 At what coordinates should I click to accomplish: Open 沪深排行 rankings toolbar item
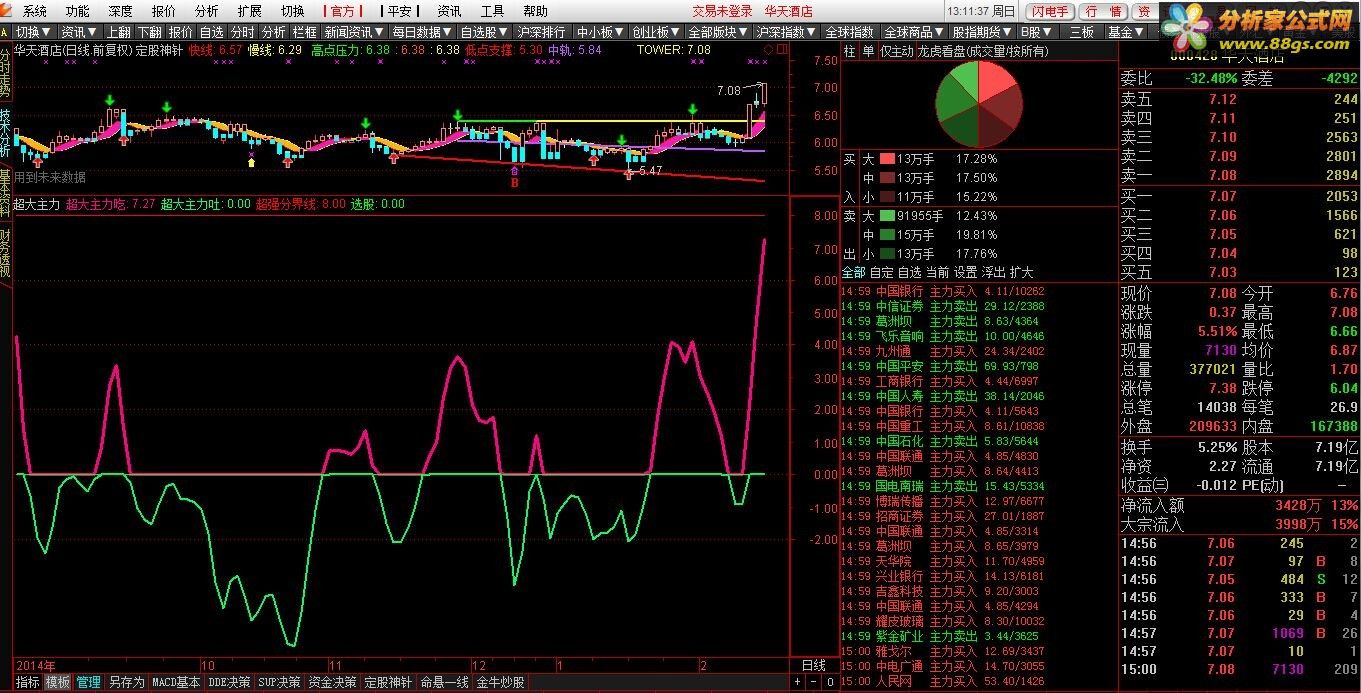[544, 32]
